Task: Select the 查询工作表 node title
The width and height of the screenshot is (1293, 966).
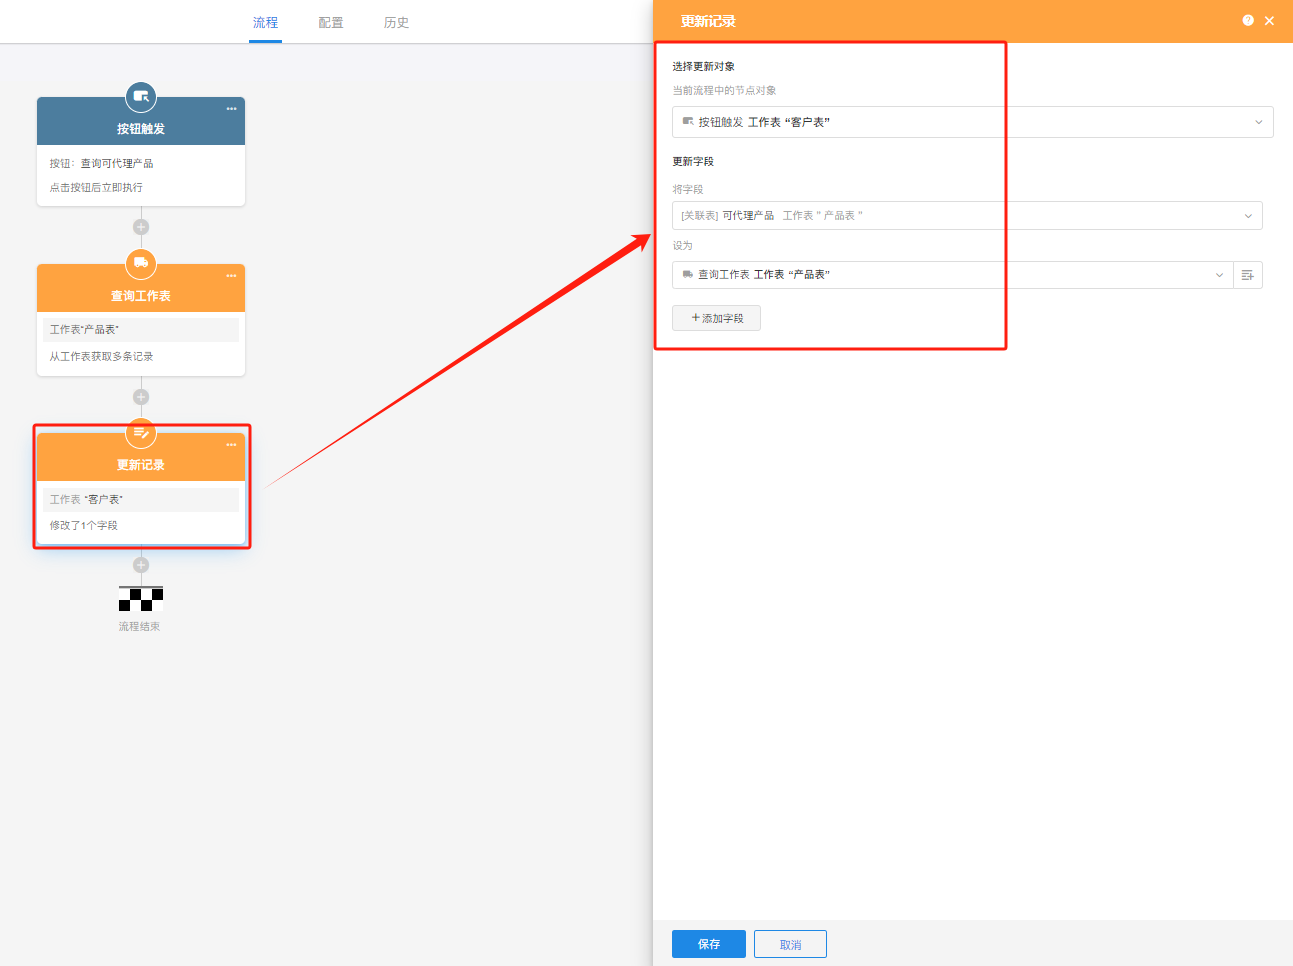Action: pos(141,296)
